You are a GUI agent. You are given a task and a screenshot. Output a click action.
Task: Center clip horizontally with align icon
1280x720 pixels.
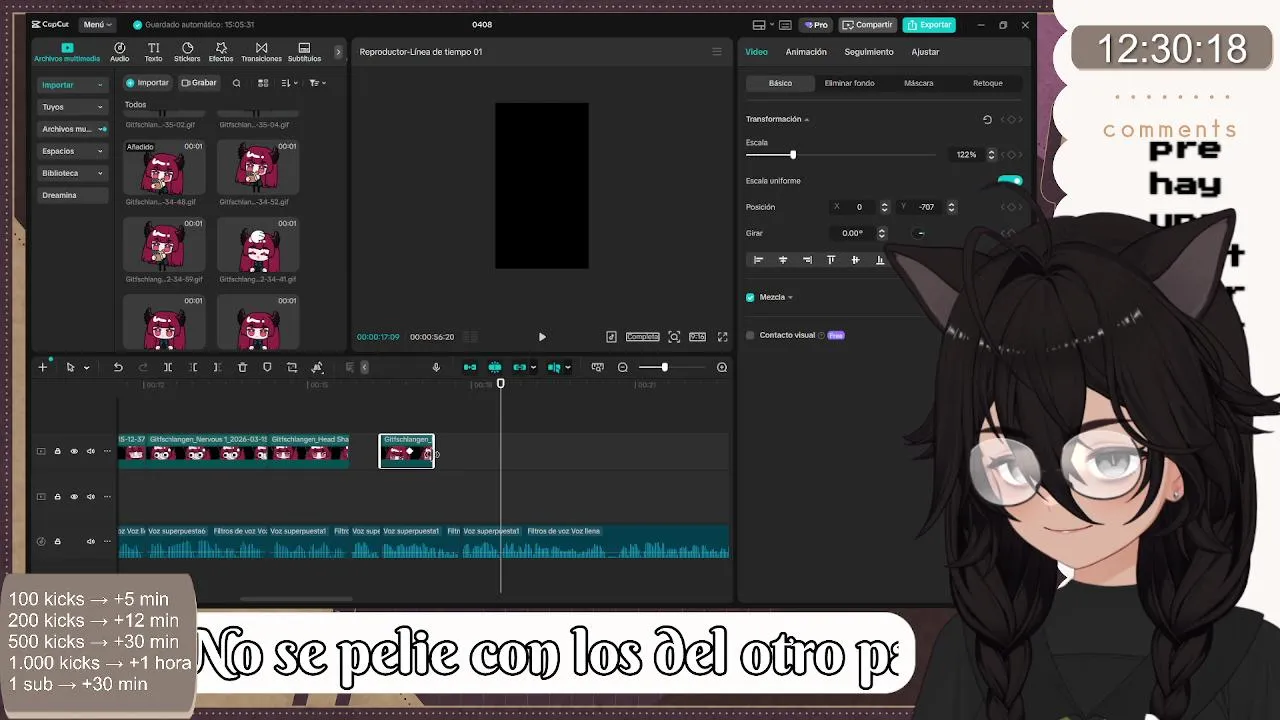click(x=783, y=260)
